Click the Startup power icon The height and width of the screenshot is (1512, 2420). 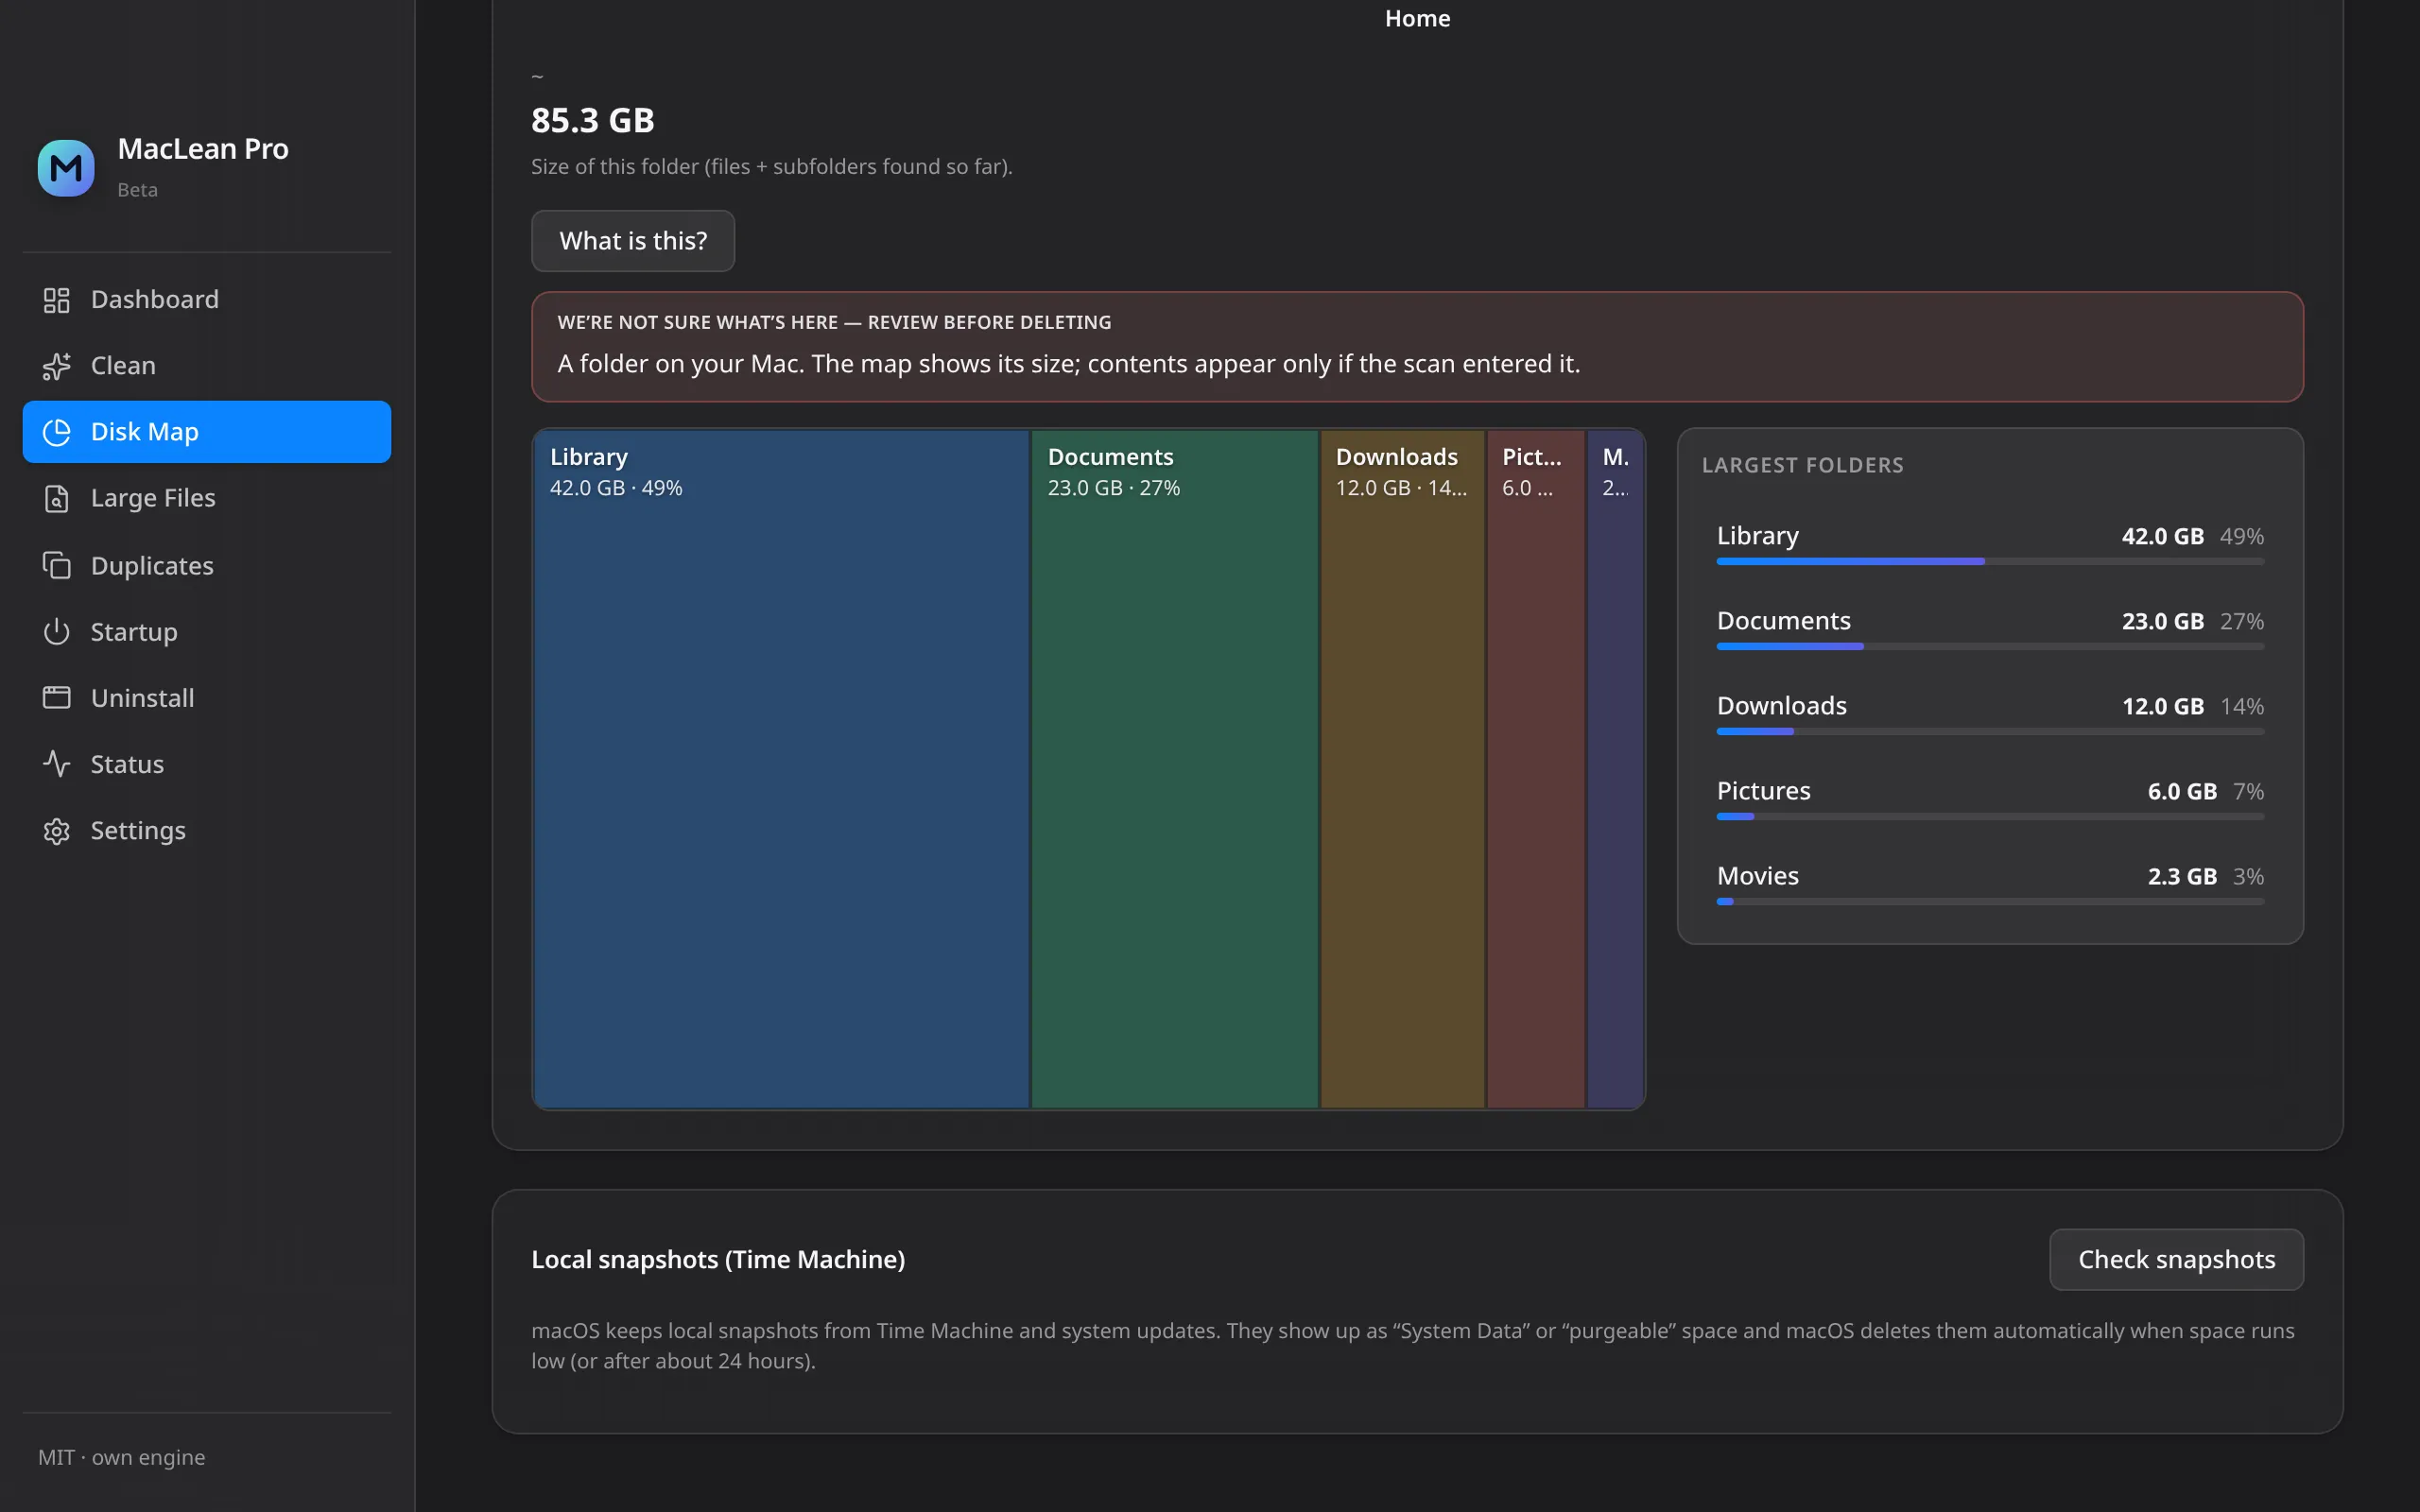57,632
